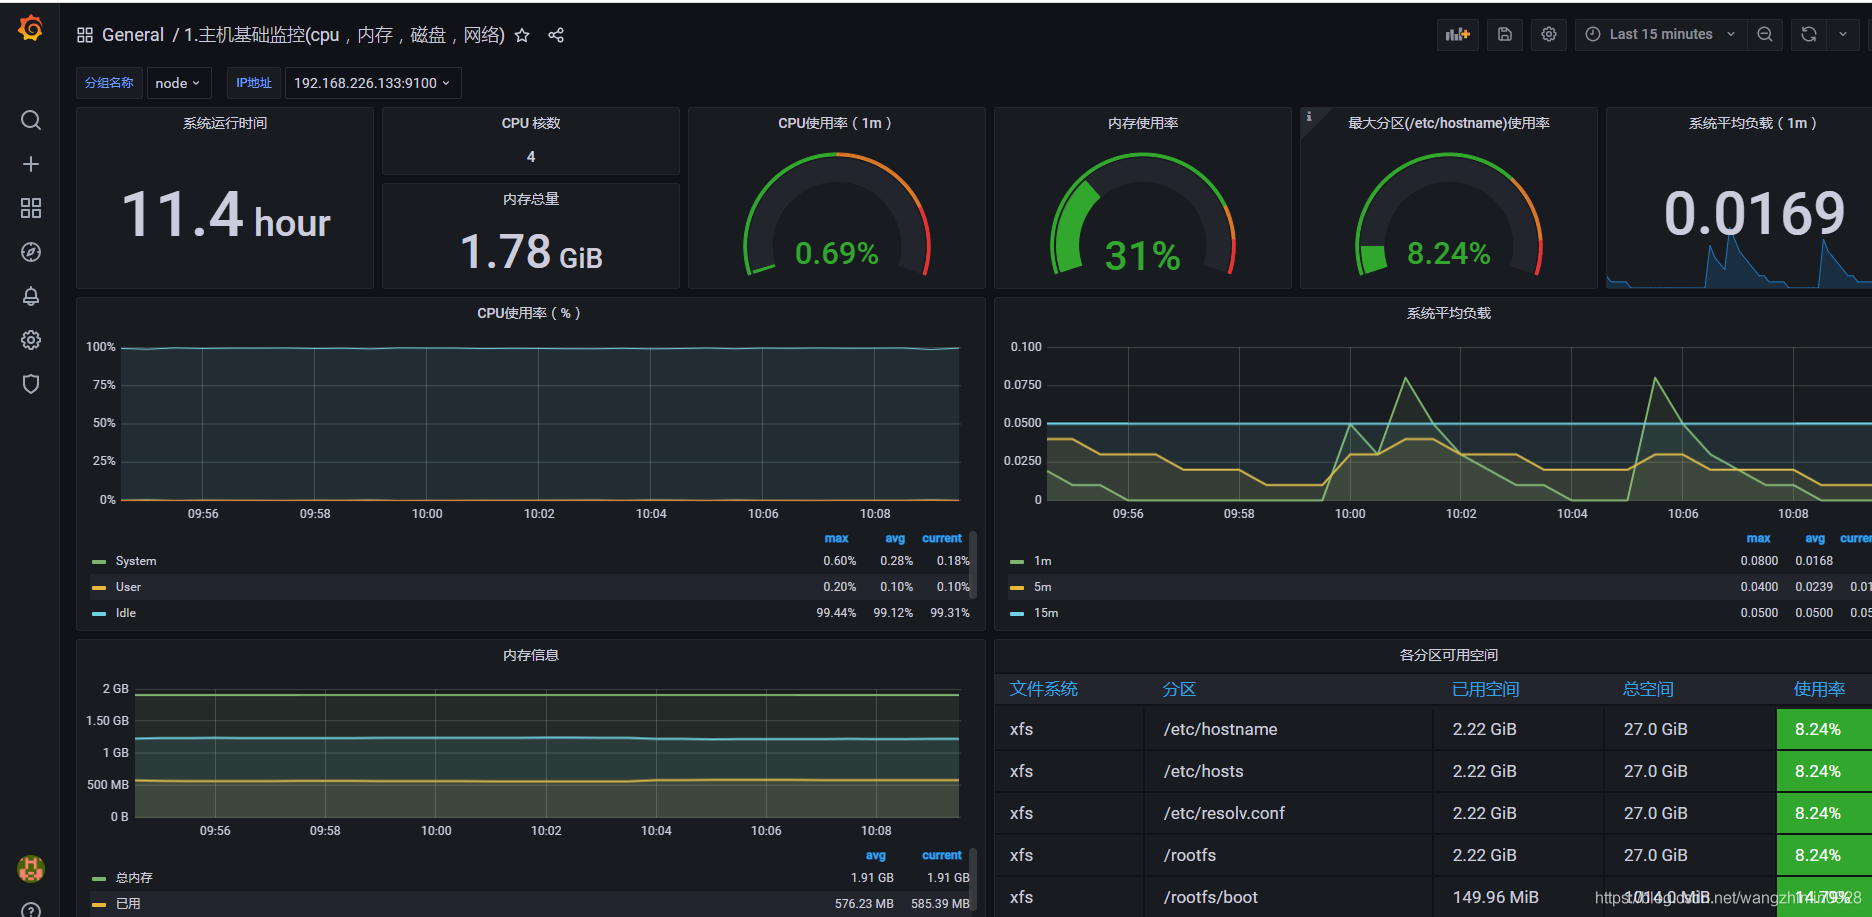The width and height of the screenshot is (1872, 917).
Task: Open Server Admin shield icon
Action: click(30, 384)
